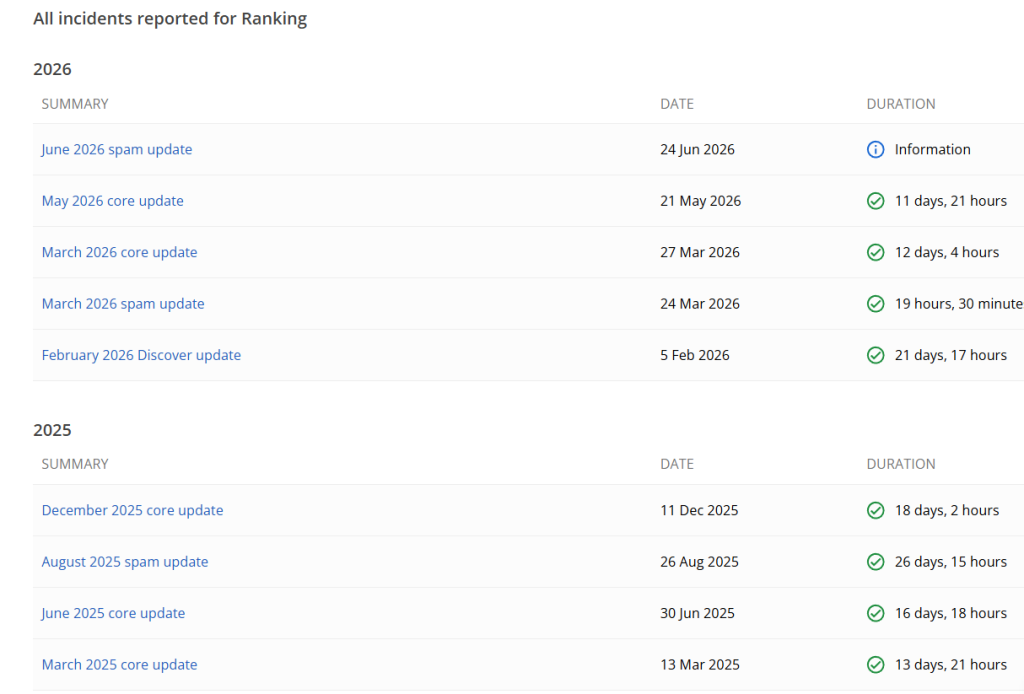Open the March 2026 core update link
Viewport: 1024px width, 694px height.
tap(120, 253)
